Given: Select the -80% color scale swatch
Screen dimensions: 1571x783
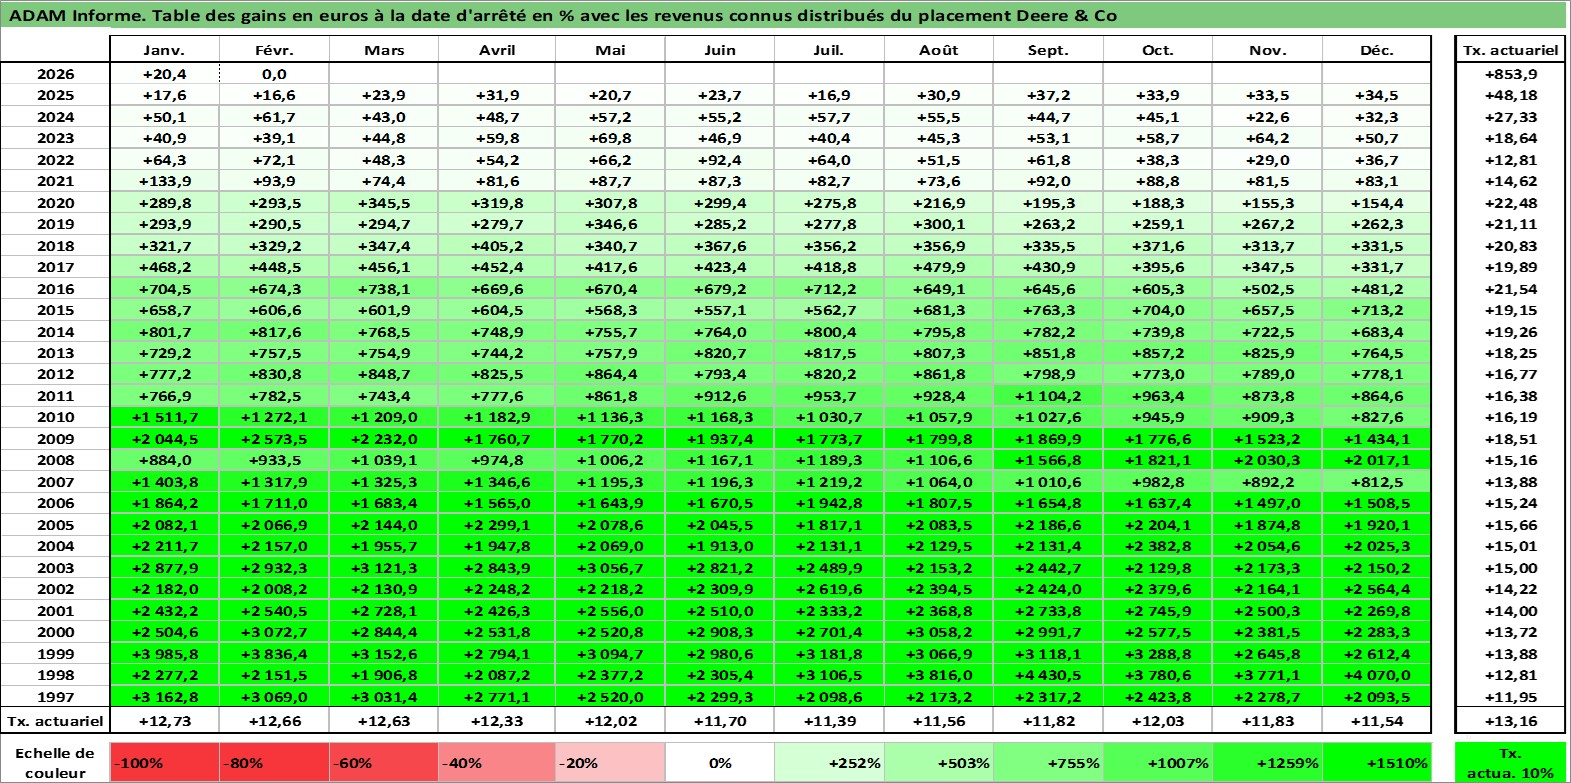Looking at the screenshot, I should coord(274,762).
